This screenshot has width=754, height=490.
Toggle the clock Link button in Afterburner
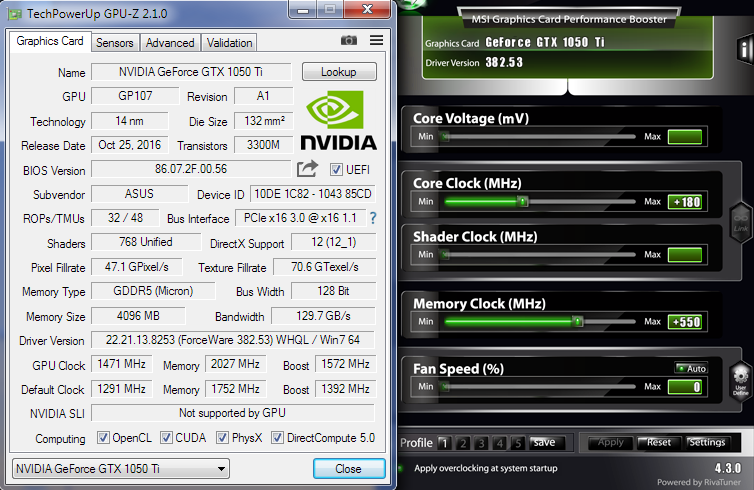pyautogui.click(x=741, y=221)
